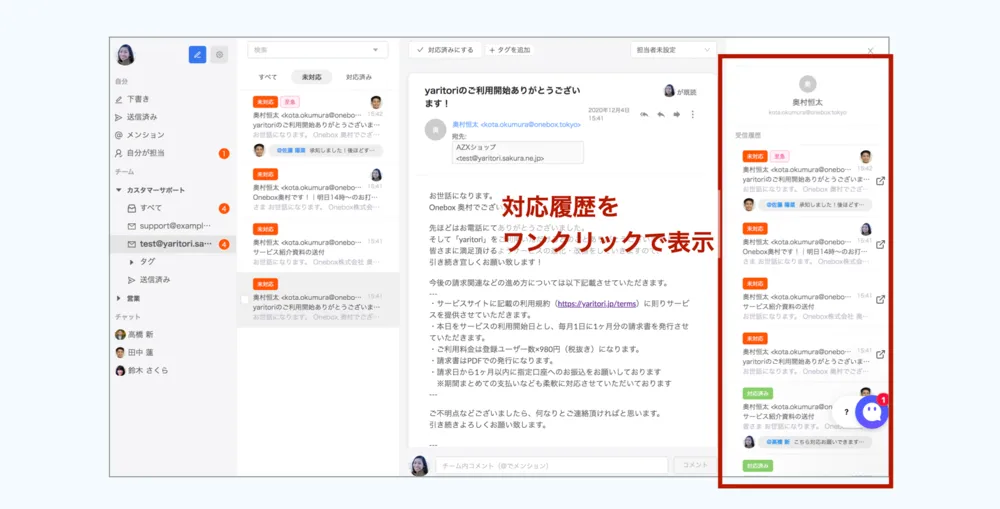Collapse the カスタマーサポート team
Screen dimensions: 1000x509
tap(119, 190)
